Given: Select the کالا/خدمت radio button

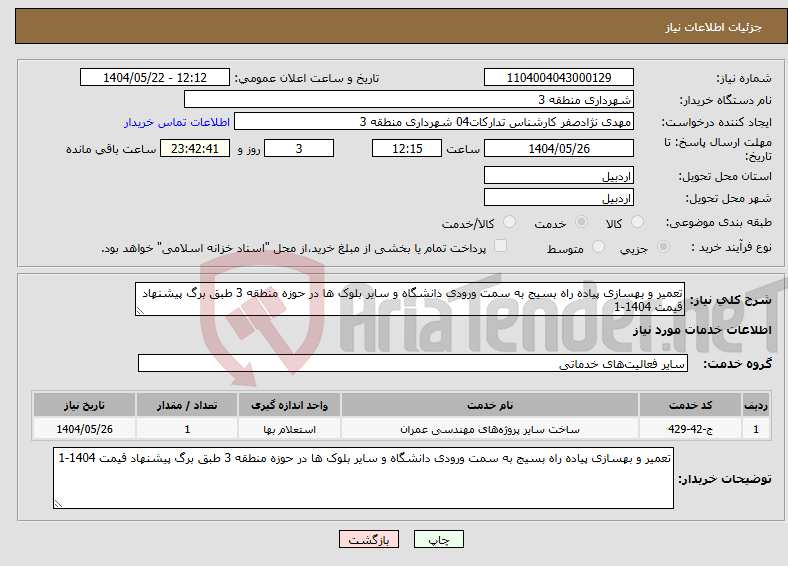Looking at the screenshot, I should point(510,222).
